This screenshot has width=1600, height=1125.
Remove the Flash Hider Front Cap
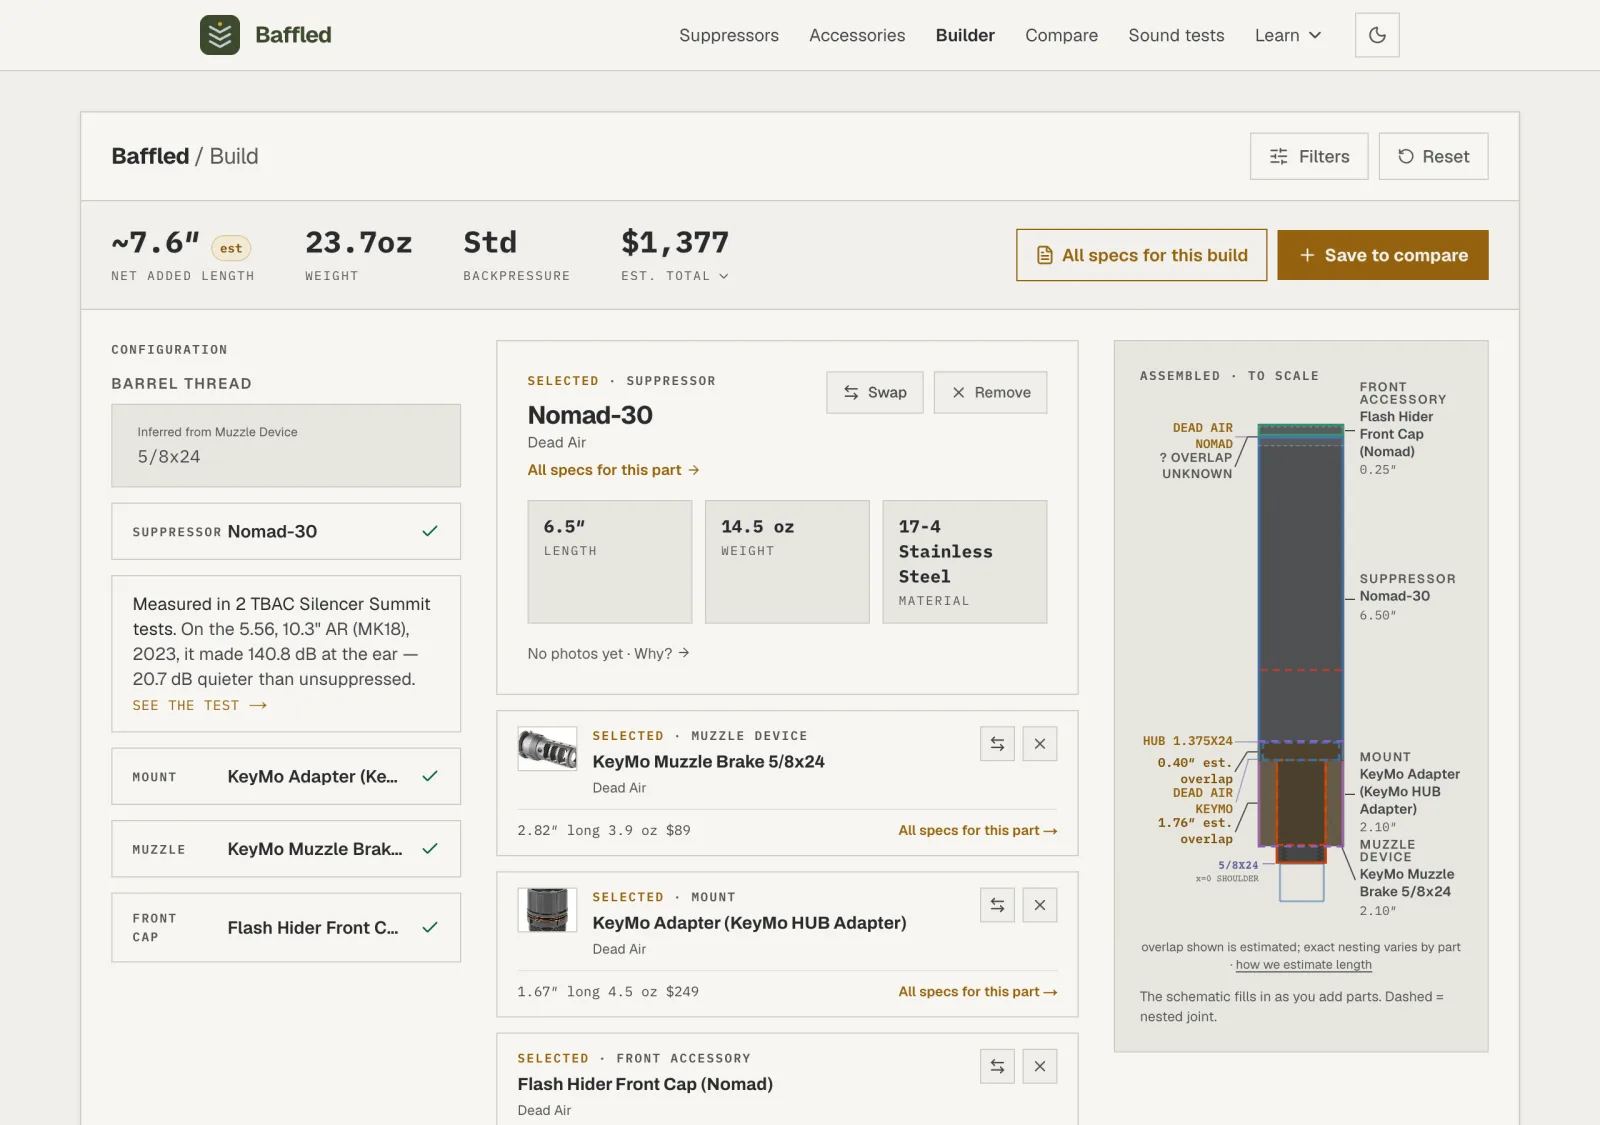point(1040,1066)
